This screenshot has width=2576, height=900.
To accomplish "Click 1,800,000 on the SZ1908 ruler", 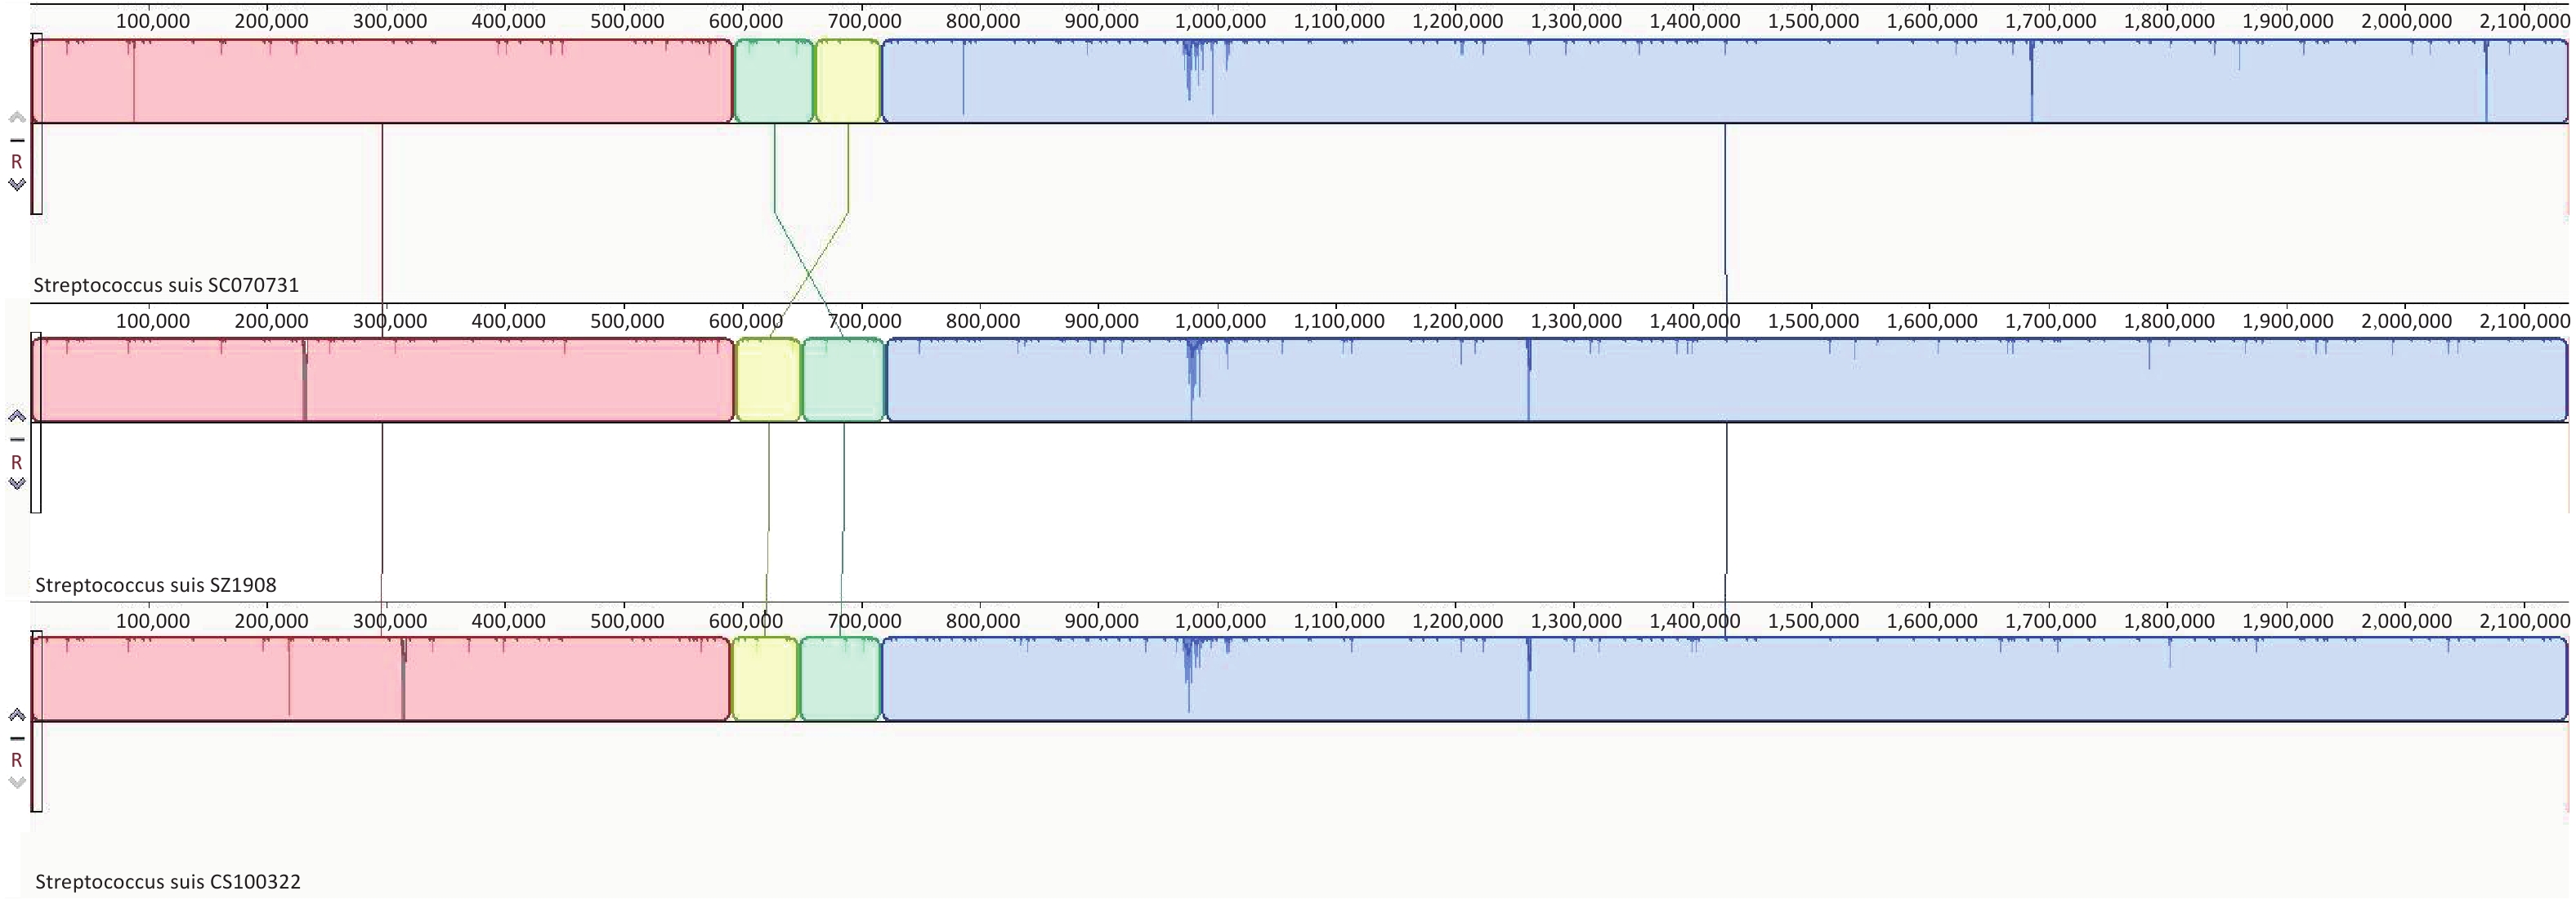I will (2169, 321).
